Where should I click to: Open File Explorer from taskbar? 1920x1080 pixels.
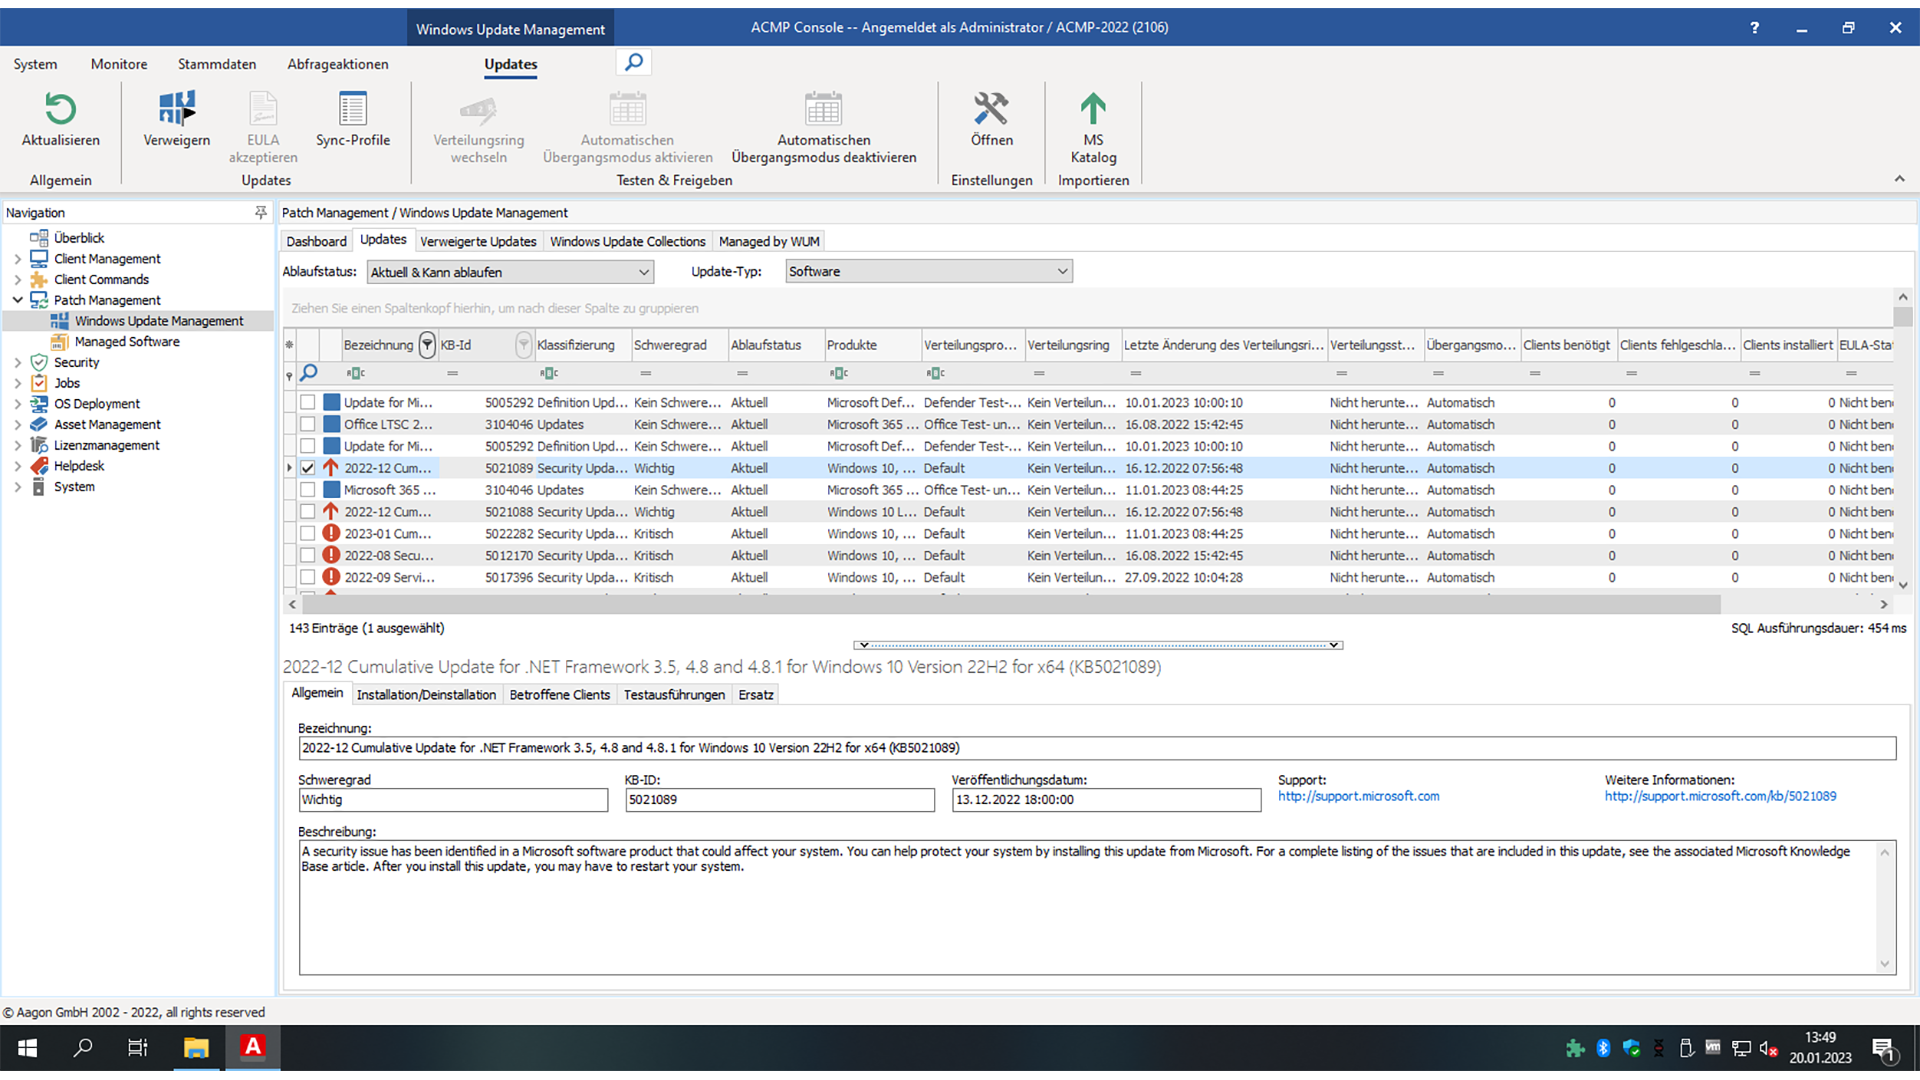pyautogui.click(x=196, y=1047)
